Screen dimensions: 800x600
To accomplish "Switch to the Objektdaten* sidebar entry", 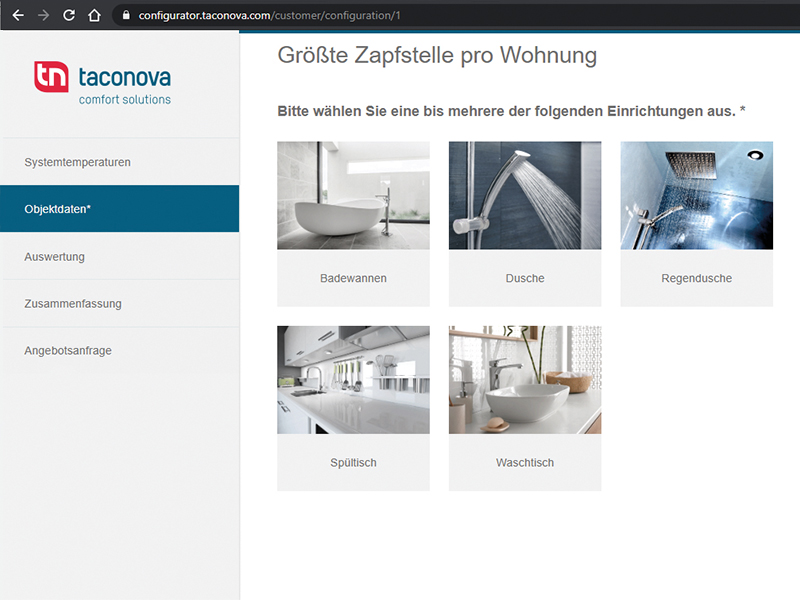I will click(x=61, y=209).
